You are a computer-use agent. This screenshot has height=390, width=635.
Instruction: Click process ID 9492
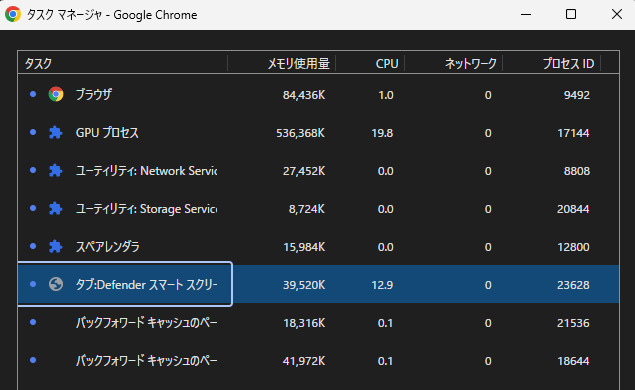[577, 95]
